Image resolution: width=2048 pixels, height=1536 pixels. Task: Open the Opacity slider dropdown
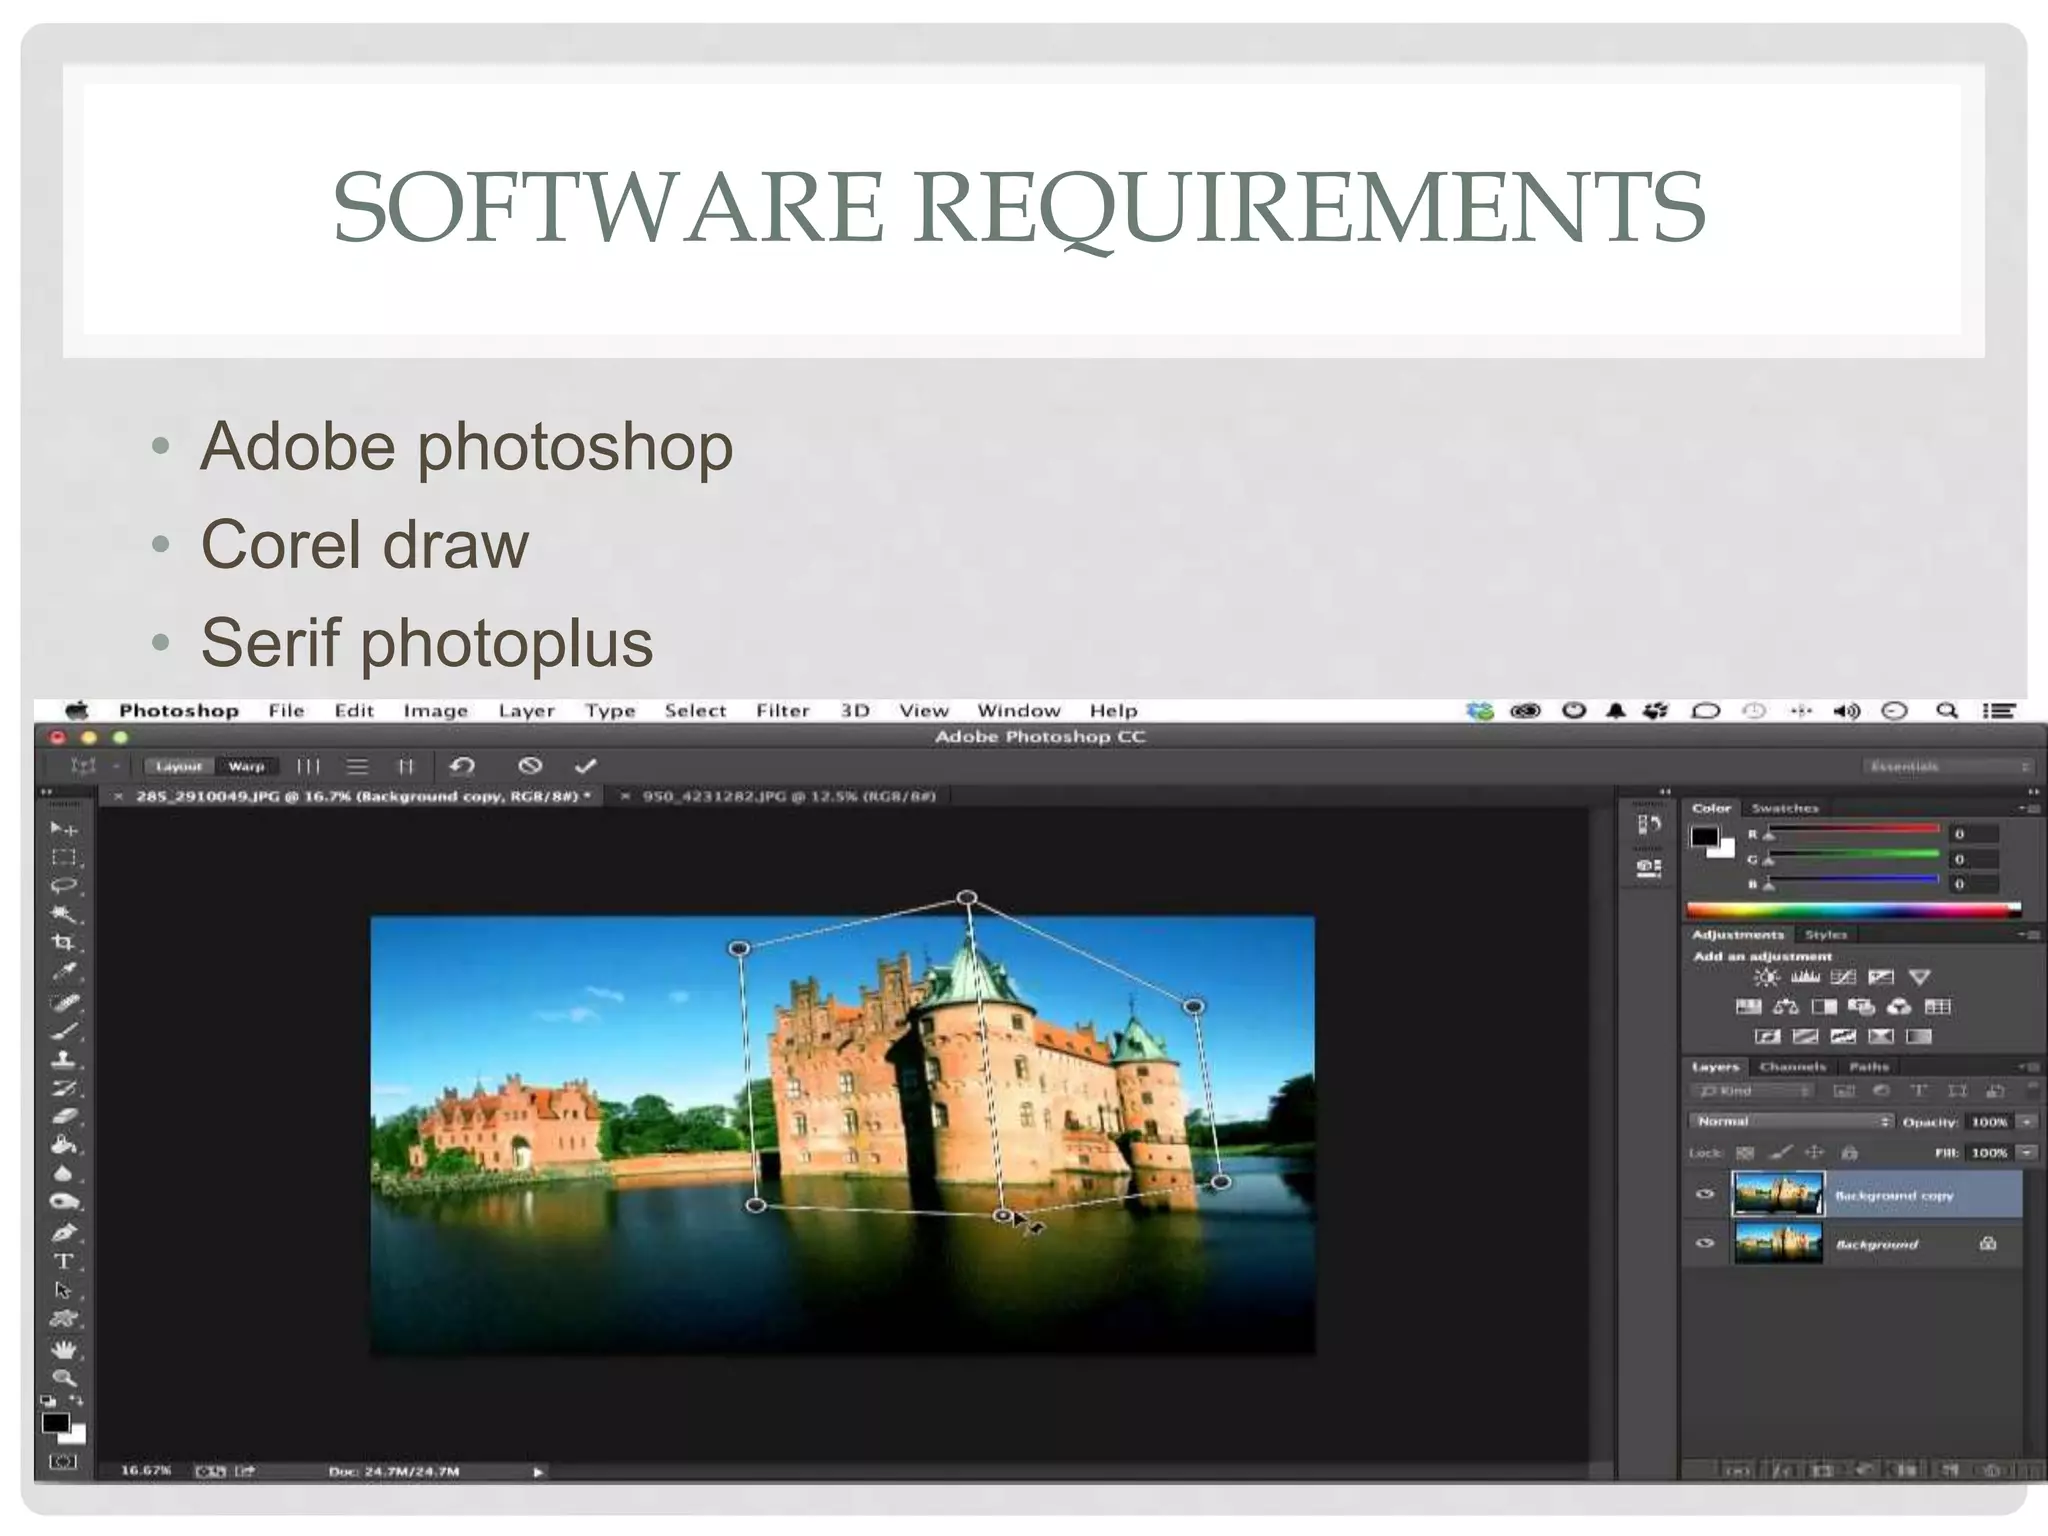(2026, 1122)
